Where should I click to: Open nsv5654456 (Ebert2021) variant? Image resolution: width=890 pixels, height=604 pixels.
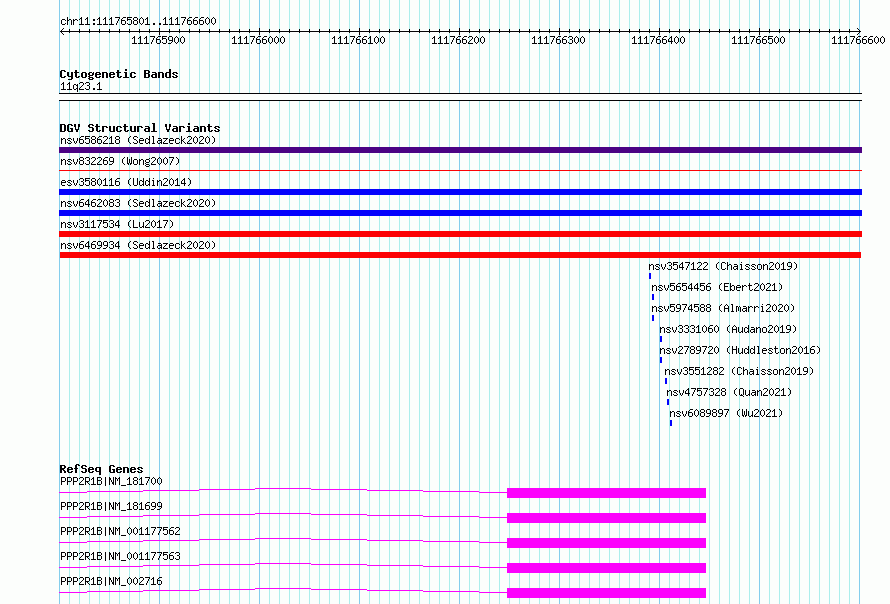pos(717,287)
